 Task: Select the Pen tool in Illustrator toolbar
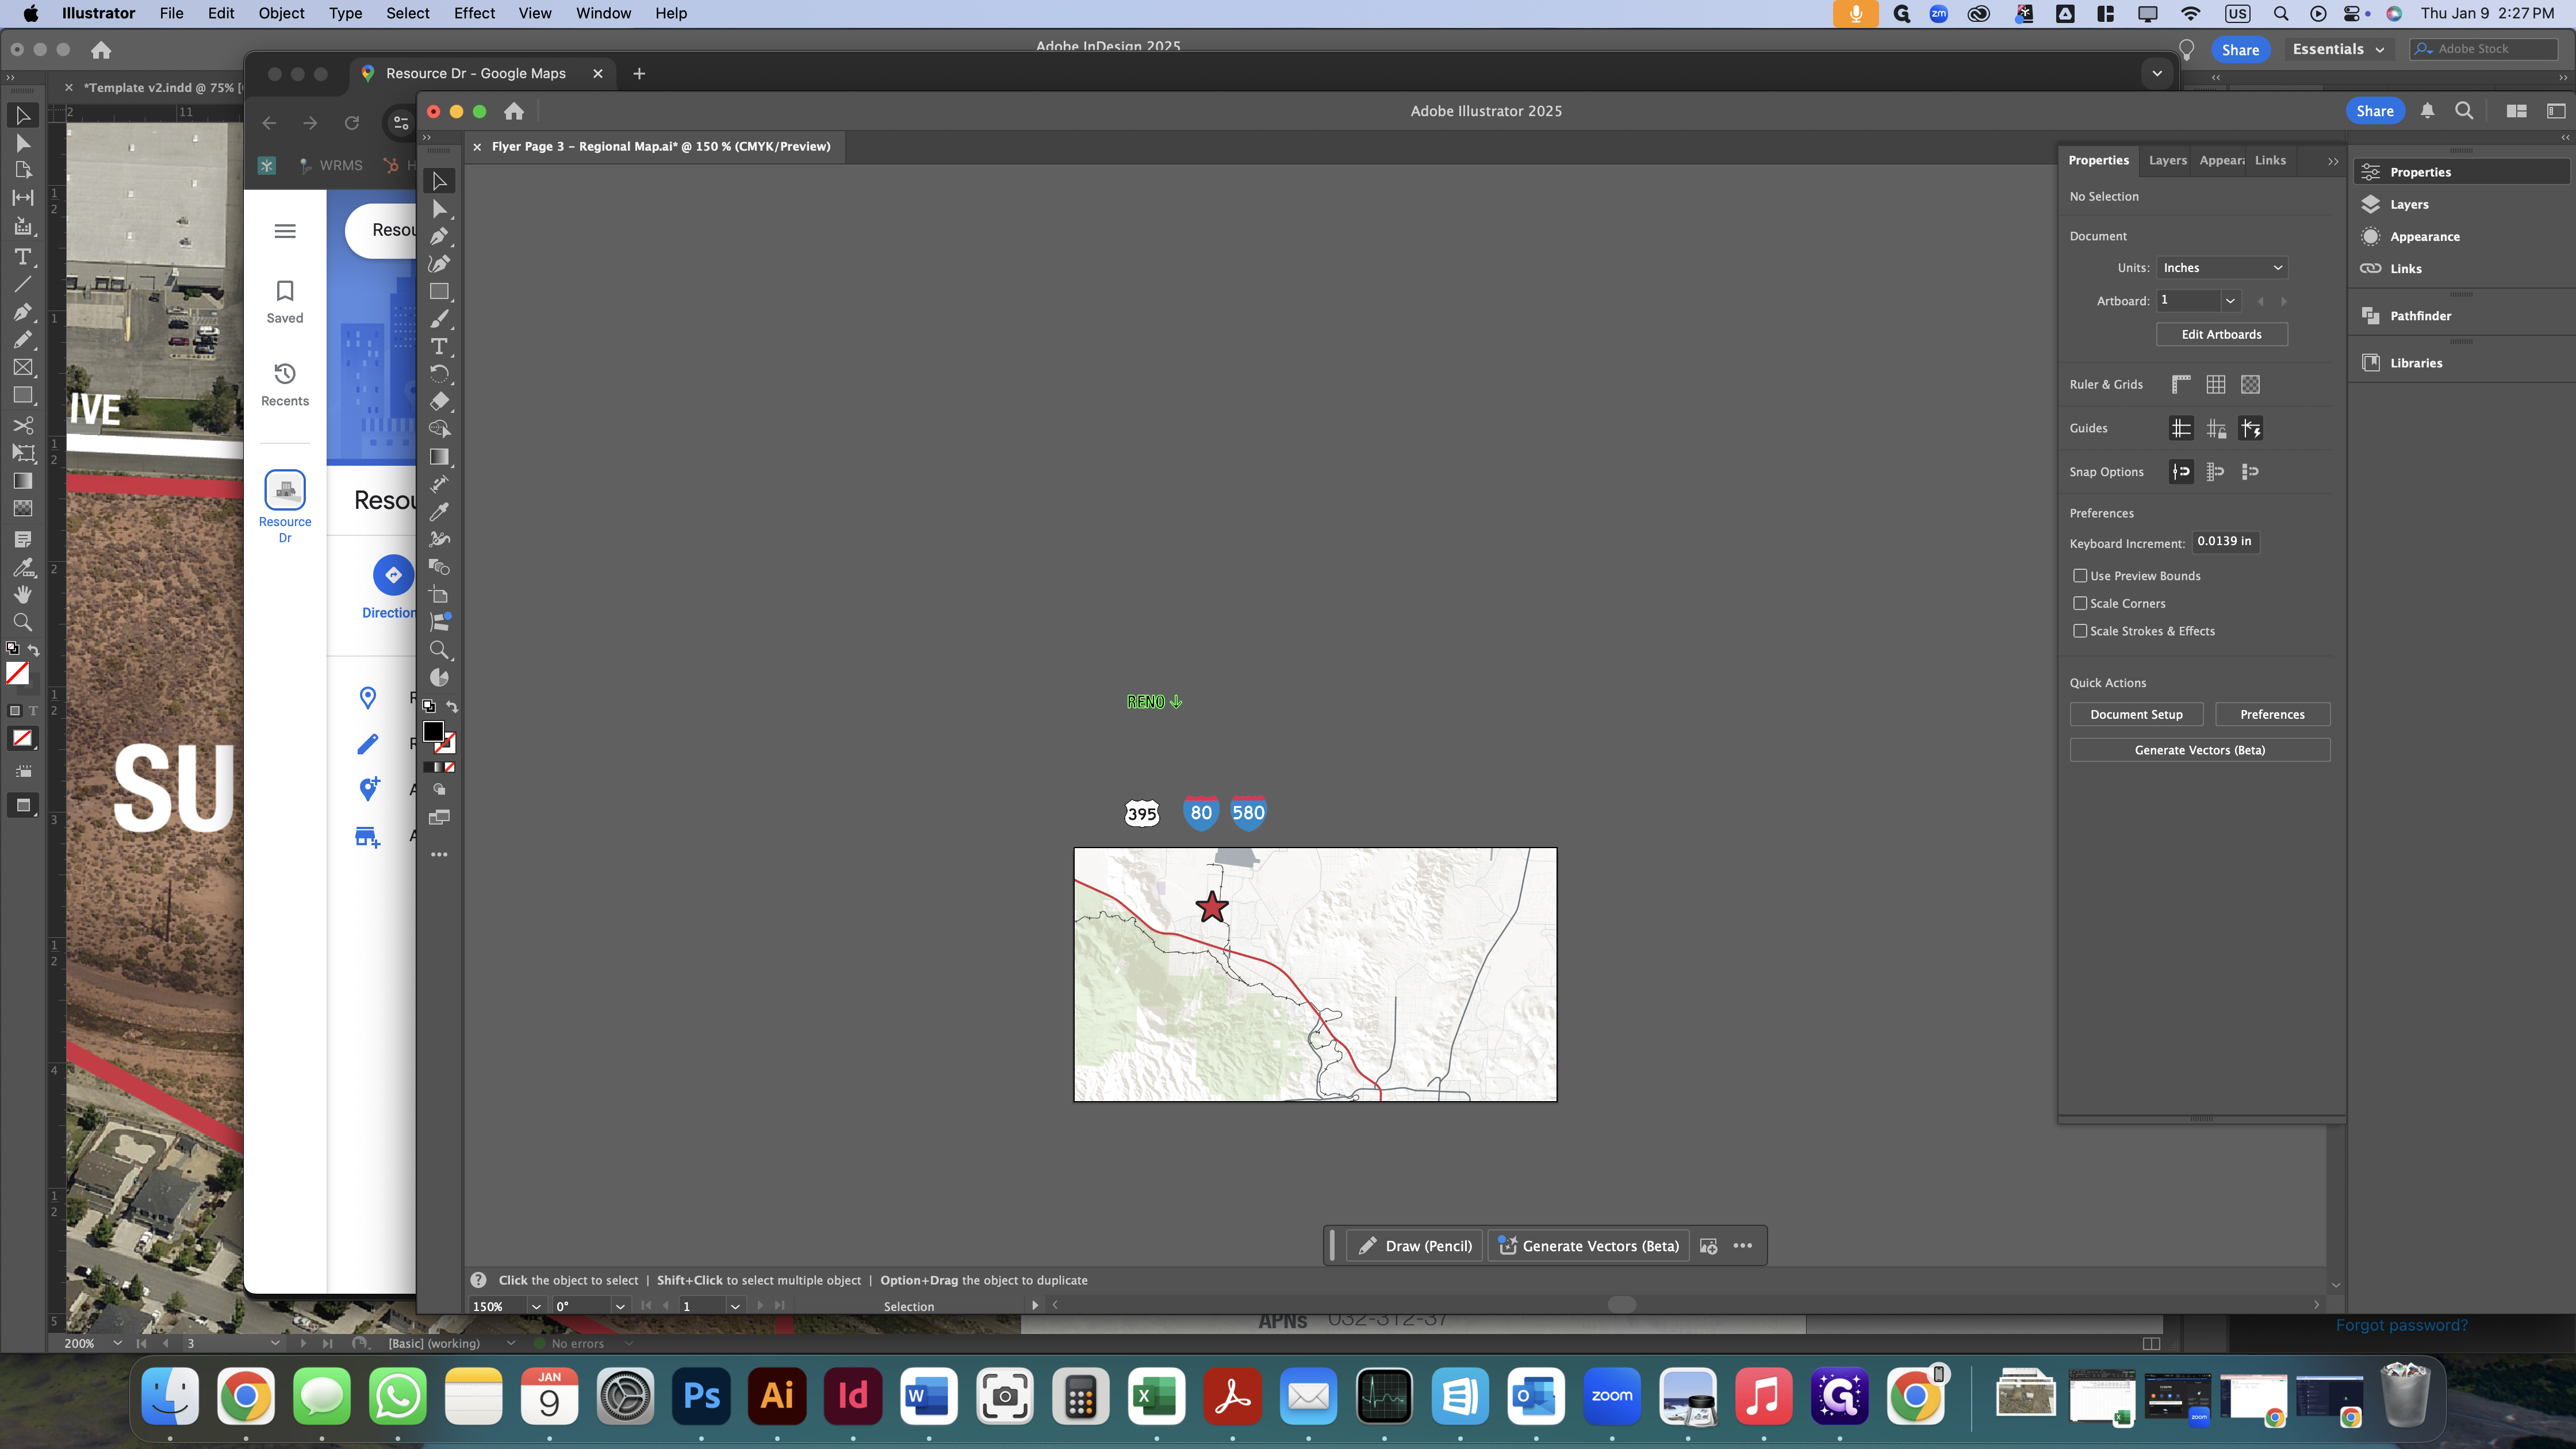(439, 236)
